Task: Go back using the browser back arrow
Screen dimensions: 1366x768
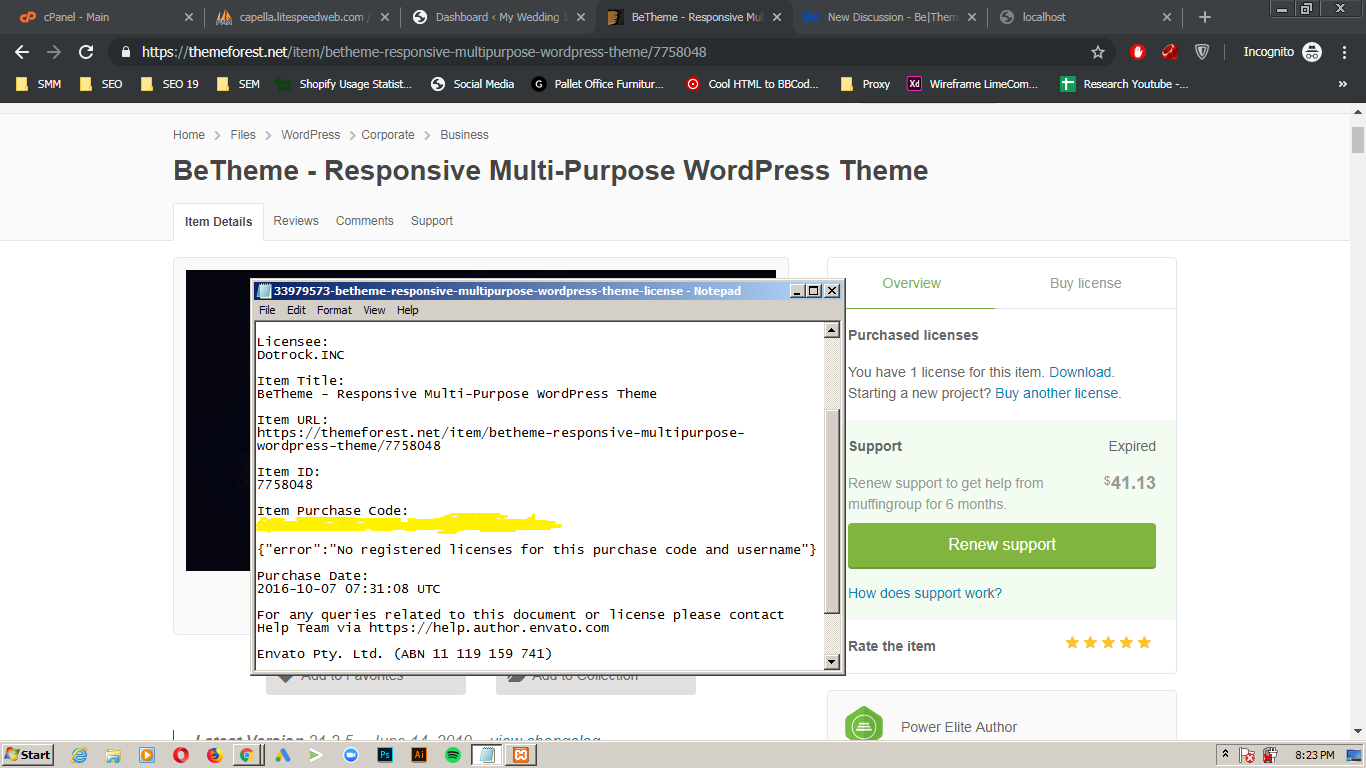Action: (22, 52)
